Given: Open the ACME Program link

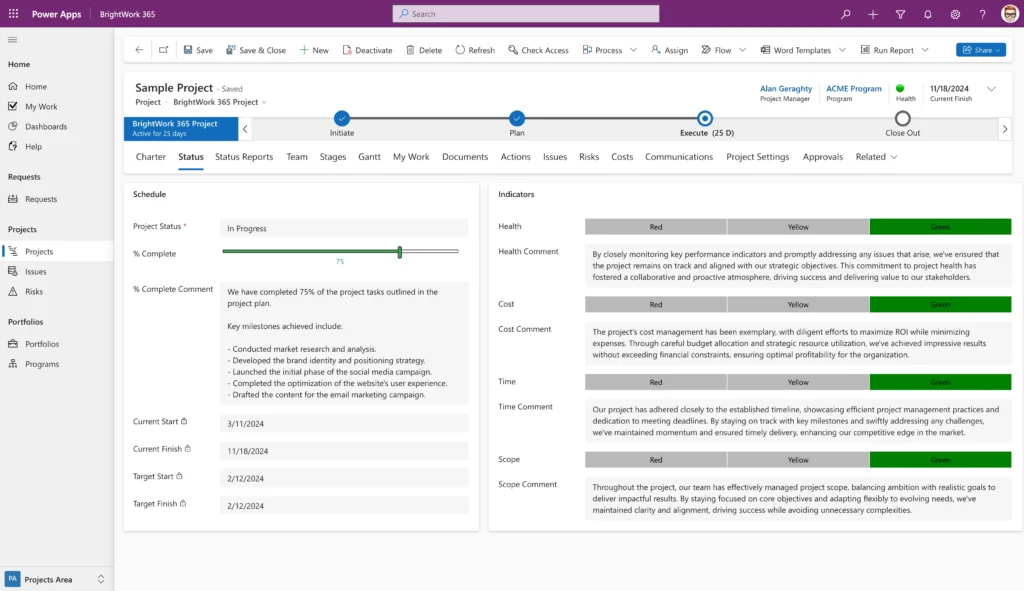Looking at the screenshot, I should 854,88.
